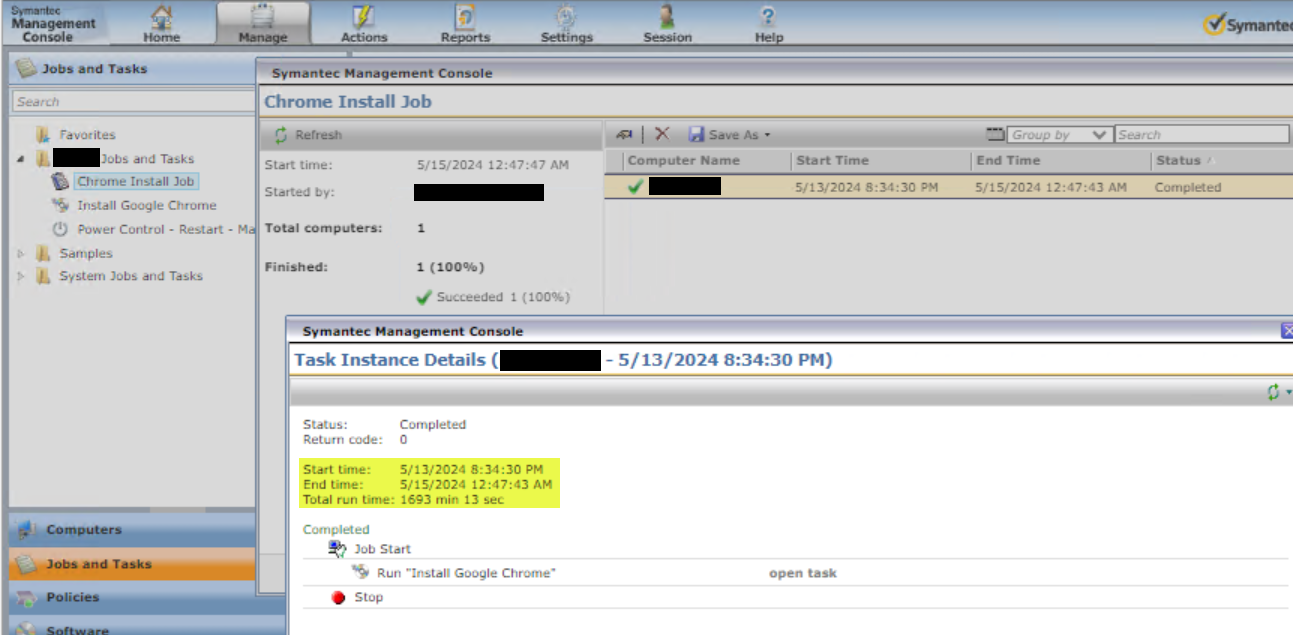Refresh the Chrome Install Job status
The image size is (1293, 635).
308,135
